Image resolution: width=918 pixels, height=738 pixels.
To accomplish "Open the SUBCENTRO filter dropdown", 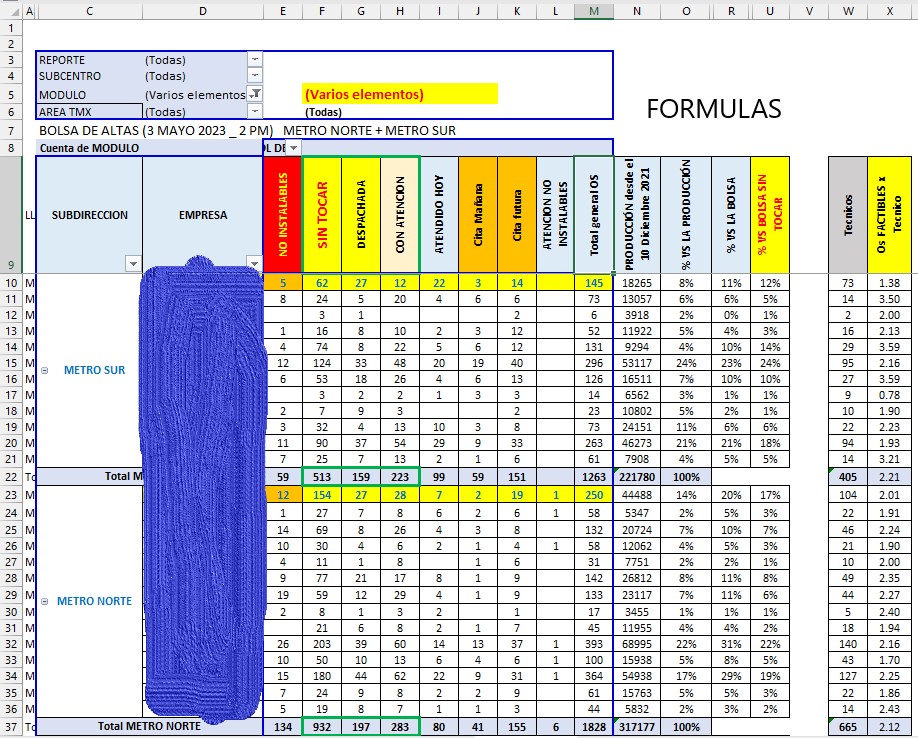I will point(255,75).
